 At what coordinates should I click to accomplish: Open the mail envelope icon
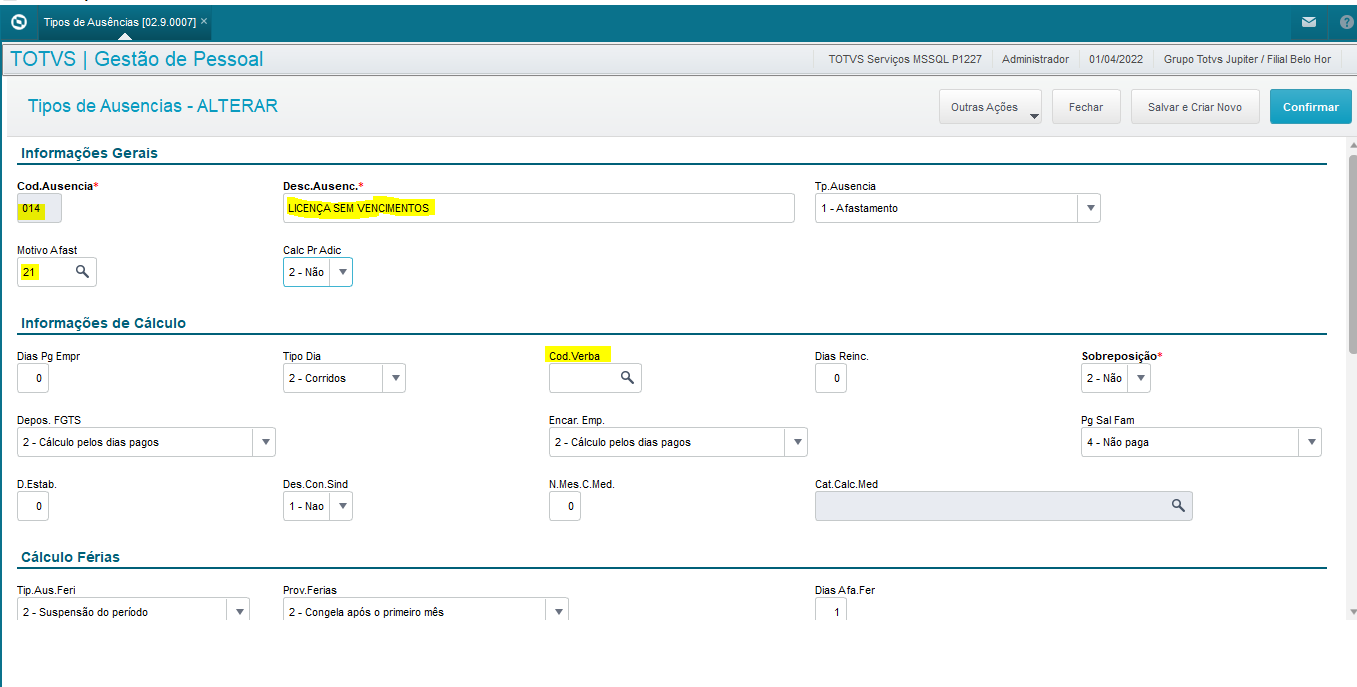click(x=1308, y=22)
